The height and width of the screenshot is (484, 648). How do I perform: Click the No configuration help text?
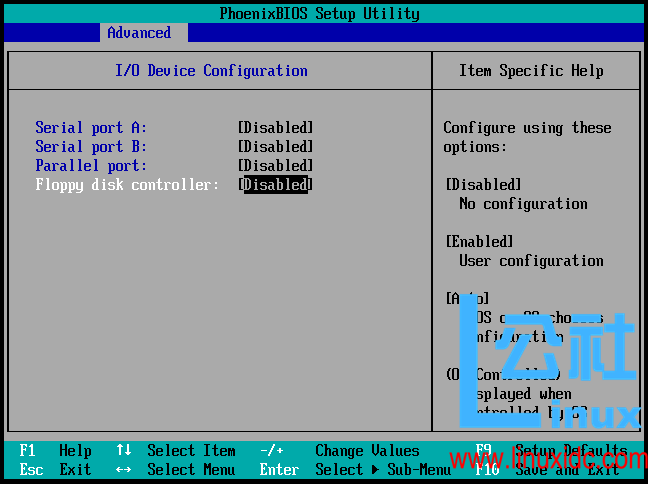(x=523, y=203)
